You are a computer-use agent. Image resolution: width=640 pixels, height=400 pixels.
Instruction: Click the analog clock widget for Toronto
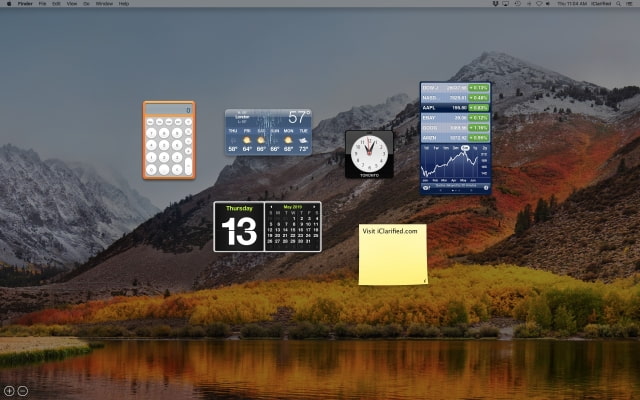point(369,153)
